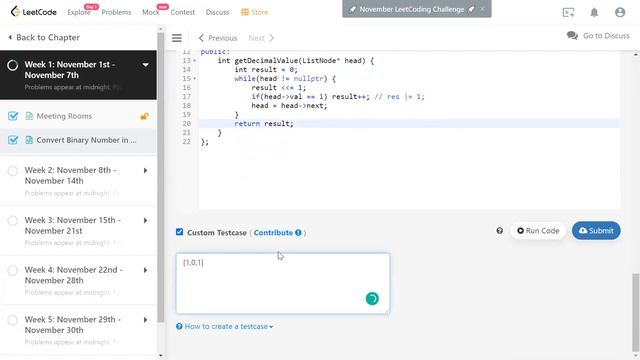Open the Store menu item
640x360 pixels.
tap(255, 12)
